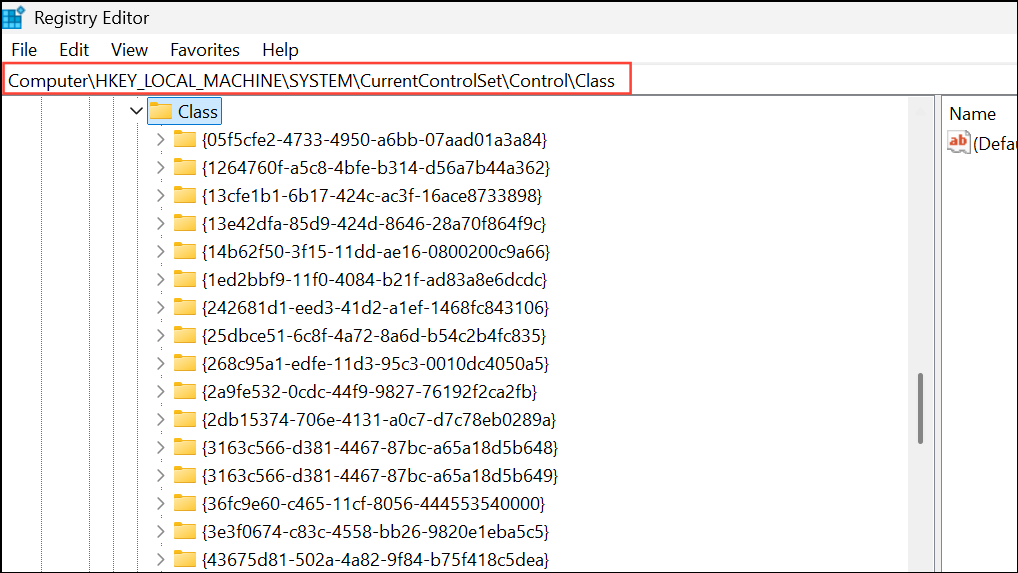Expand the {1264760f-a5c8-4bfe-b314-d56a7b44a362} key

[160, 167]
